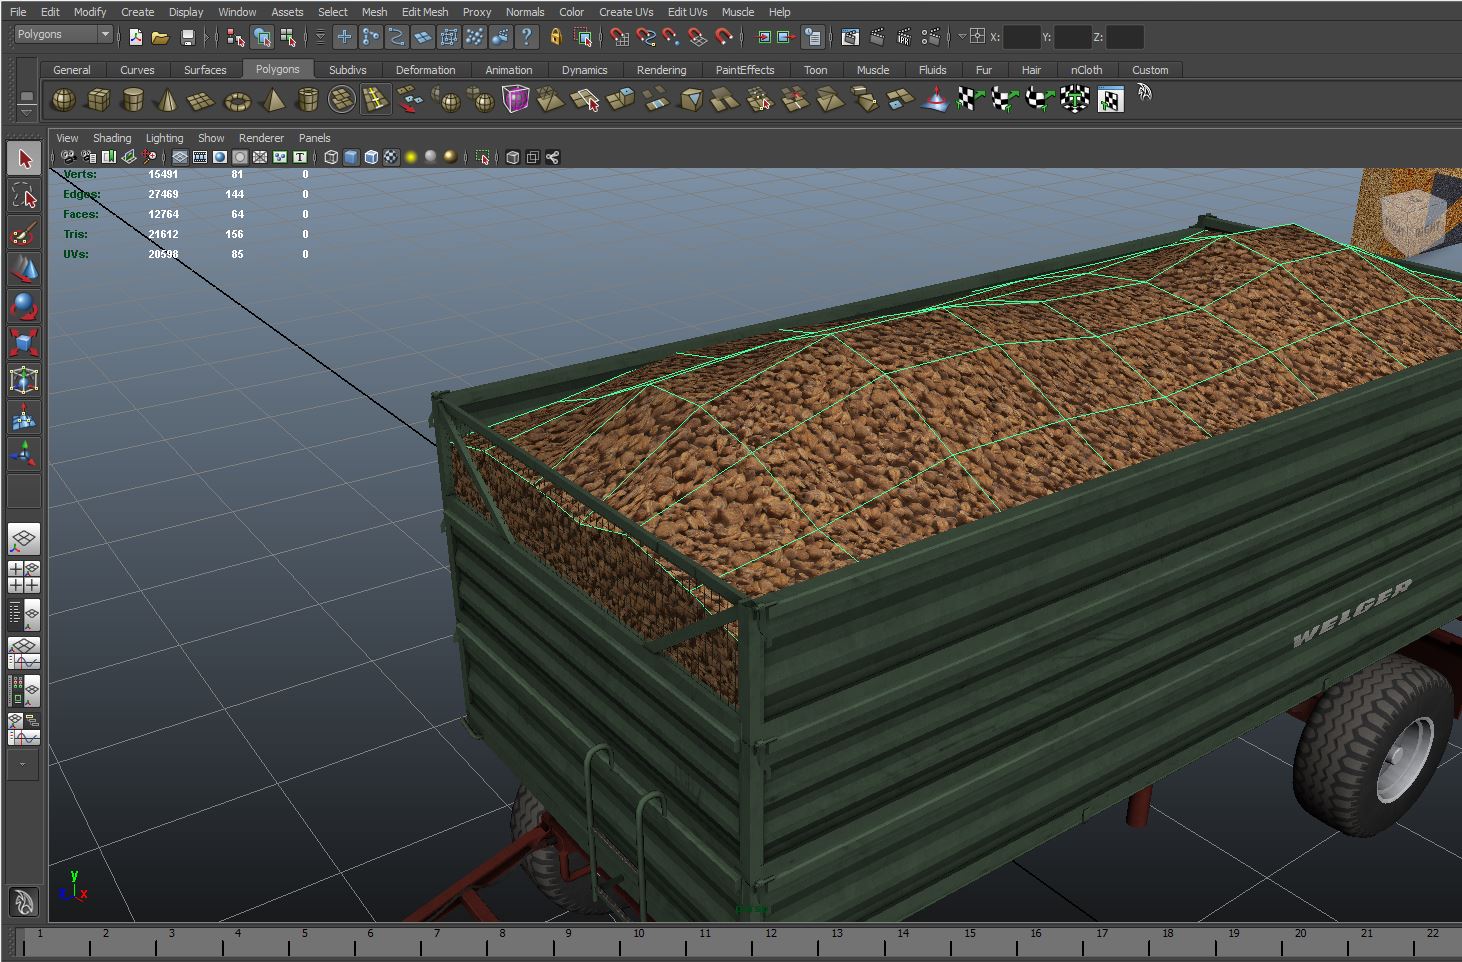
Task: Switch to the Surfaces shelf tab
Action: pos(205,70)
